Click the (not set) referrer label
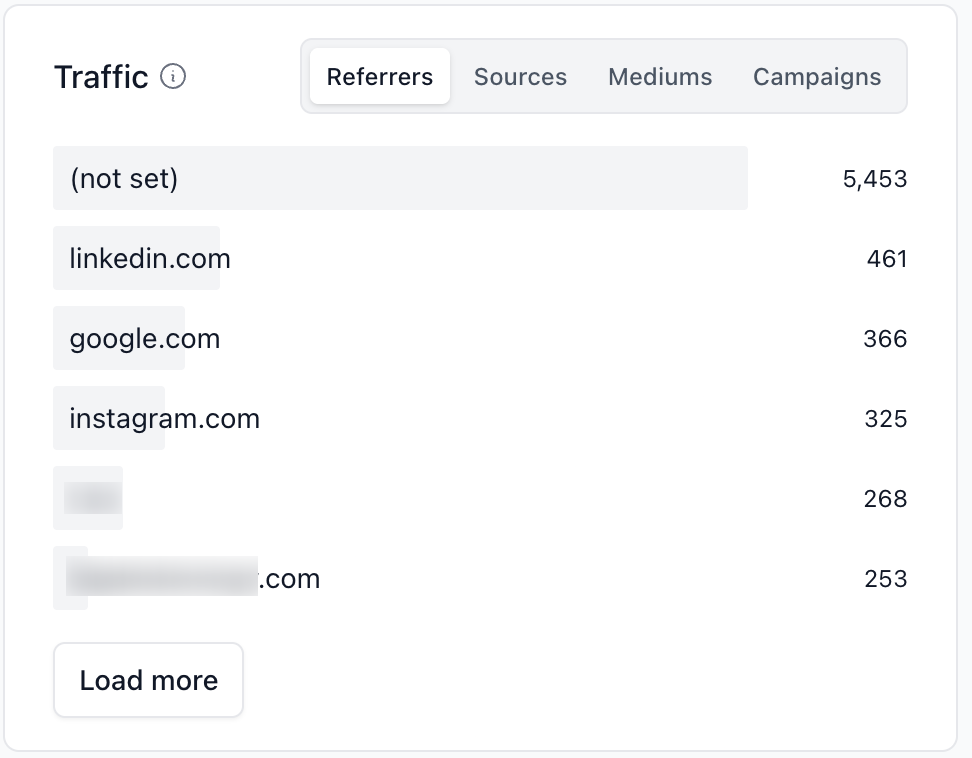The width and height of the screenshot is (972, 758). (123, 179)
